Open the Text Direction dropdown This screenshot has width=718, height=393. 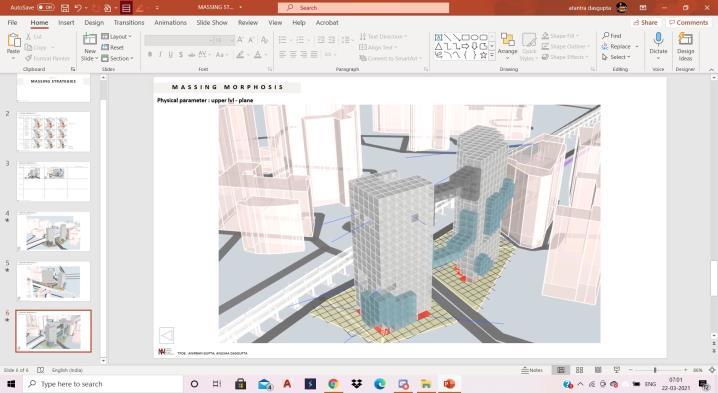point(383,36)
